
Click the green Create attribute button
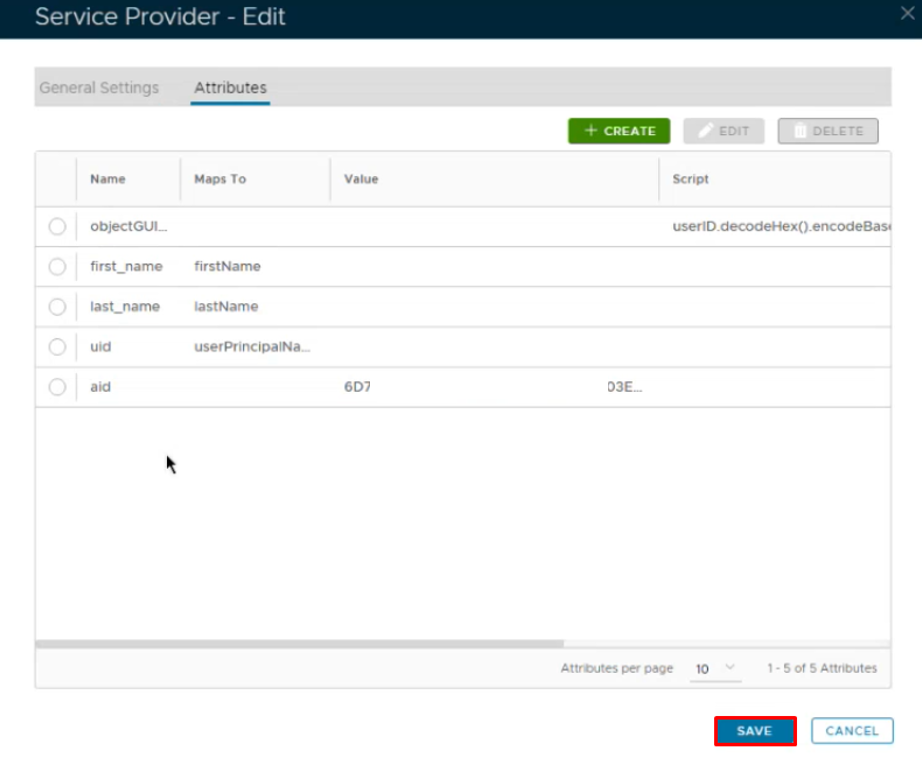click(619, 131)
